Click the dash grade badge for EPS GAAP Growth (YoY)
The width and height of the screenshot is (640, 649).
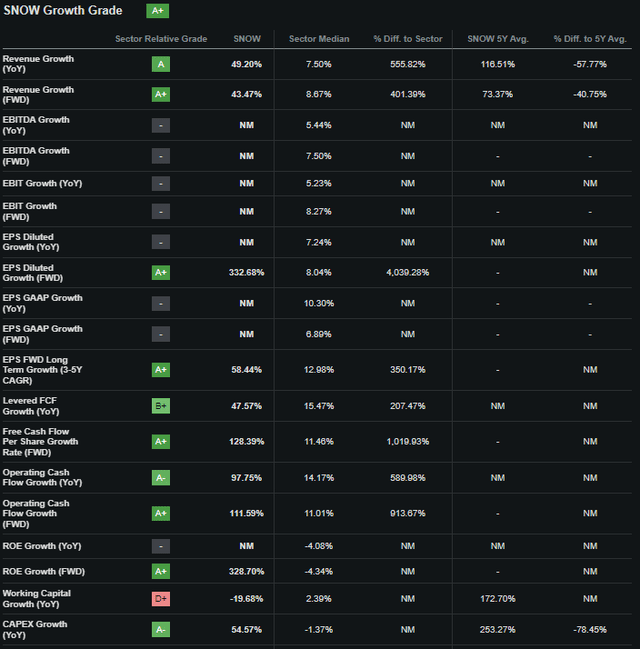[161, 303]
